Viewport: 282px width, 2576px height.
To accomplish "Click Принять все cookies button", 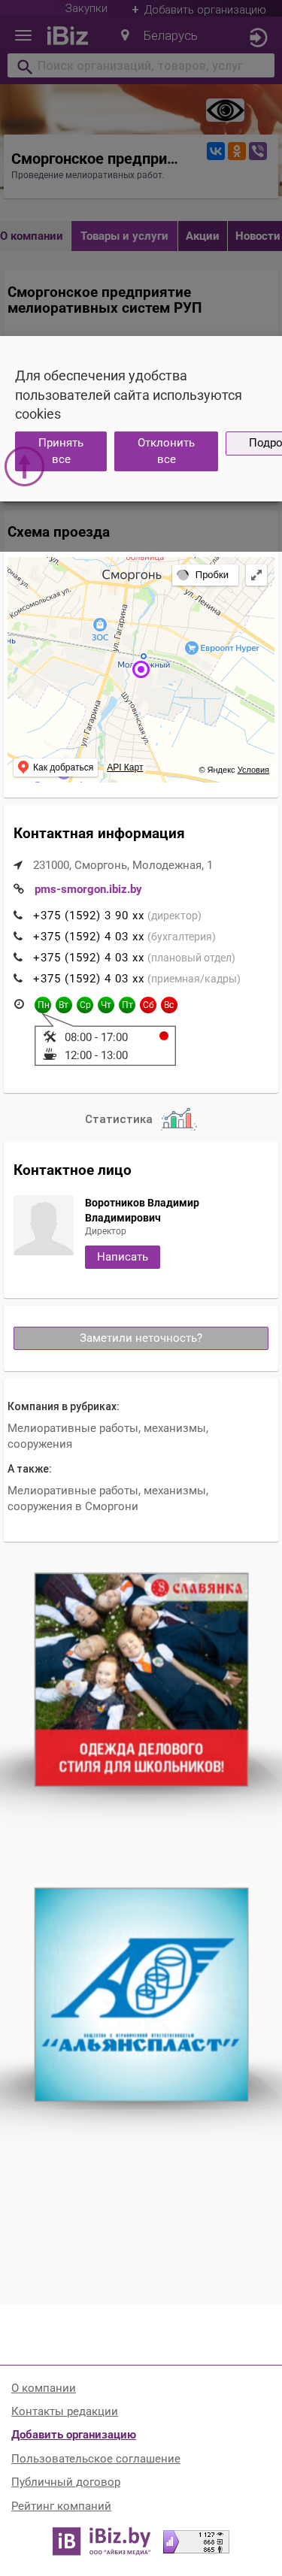I will 61,451.
